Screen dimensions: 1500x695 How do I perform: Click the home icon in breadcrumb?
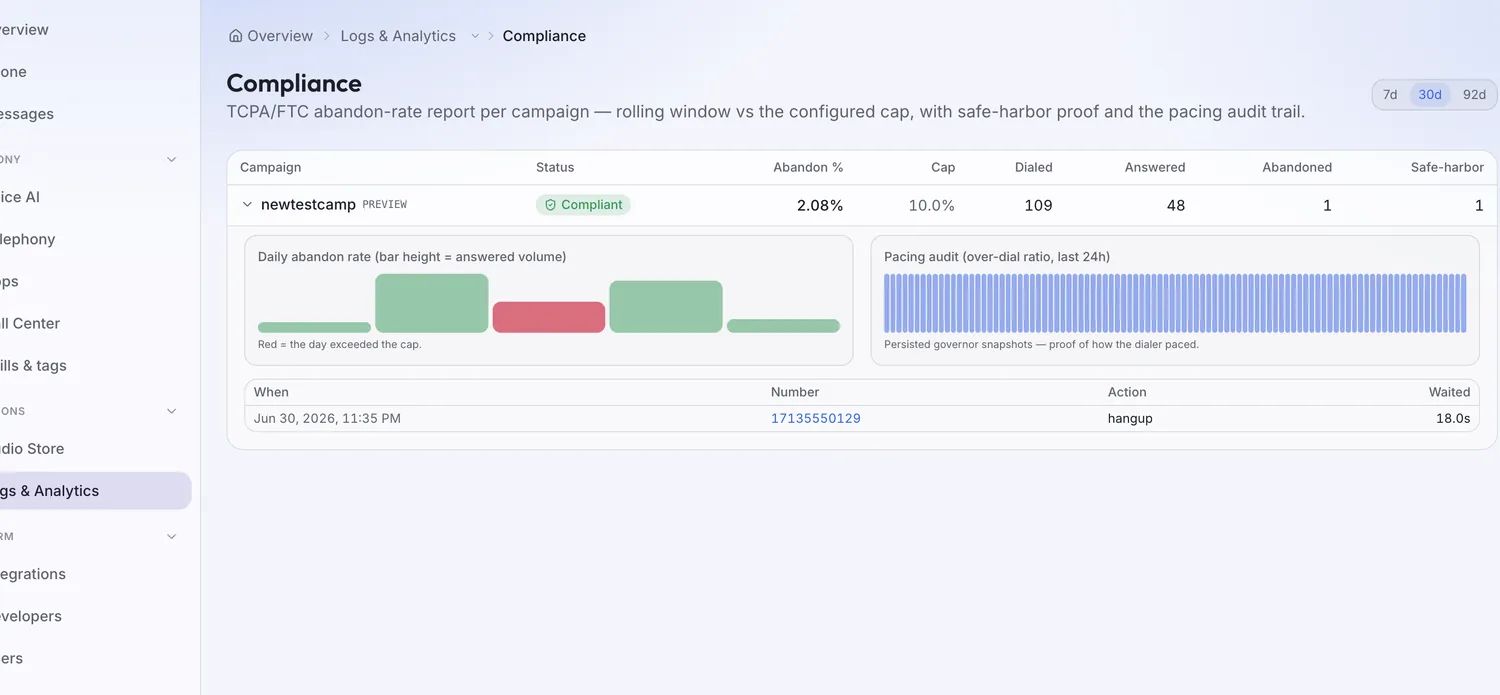[x=235, y=36]
